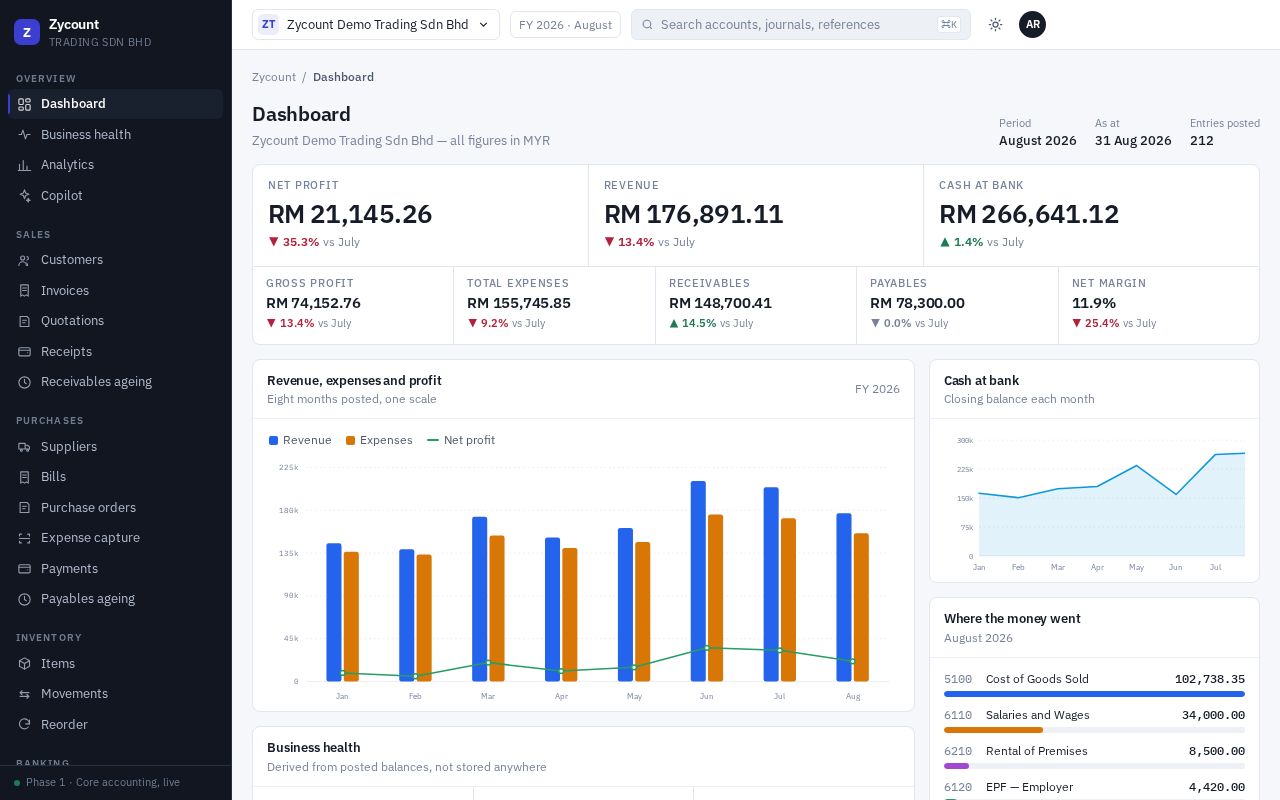Click 'Phase 1 · Core accounting, live' status
Viewport: 1280px width, 800px height.
click(103, 782)
